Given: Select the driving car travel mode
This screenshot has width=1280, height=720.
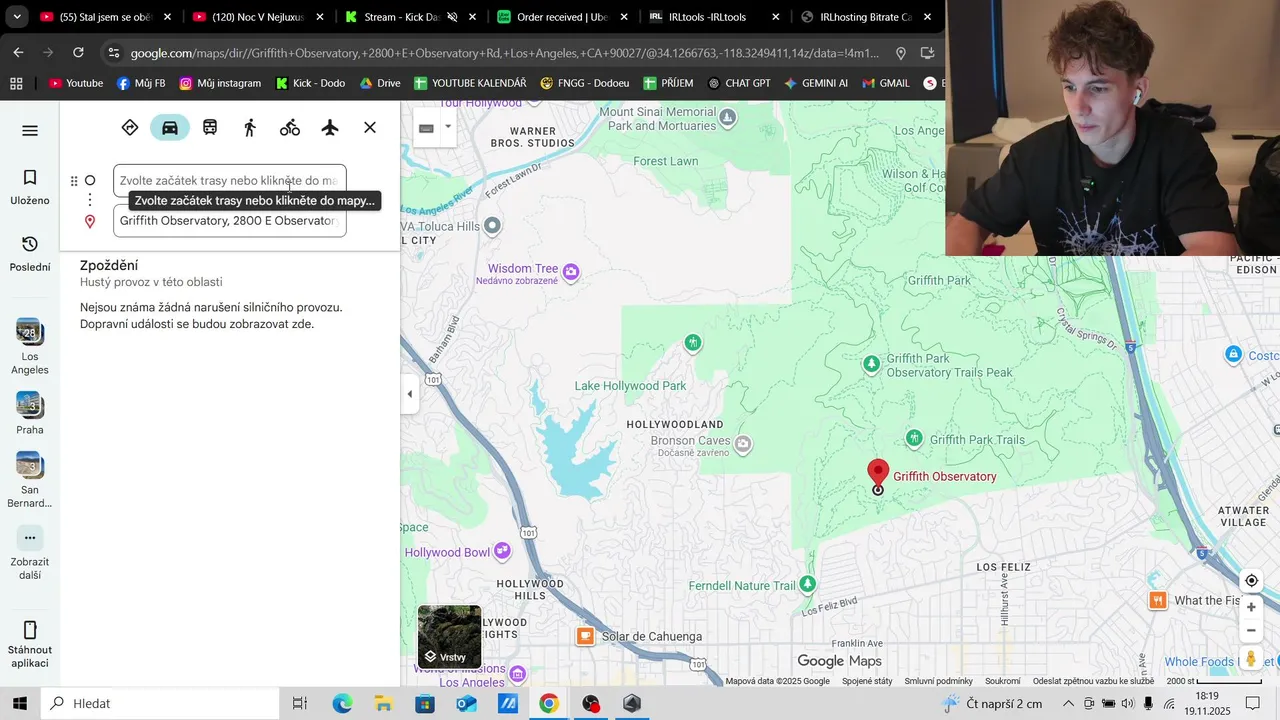Looking at the screenshot, I should click(x=170, y=127).
